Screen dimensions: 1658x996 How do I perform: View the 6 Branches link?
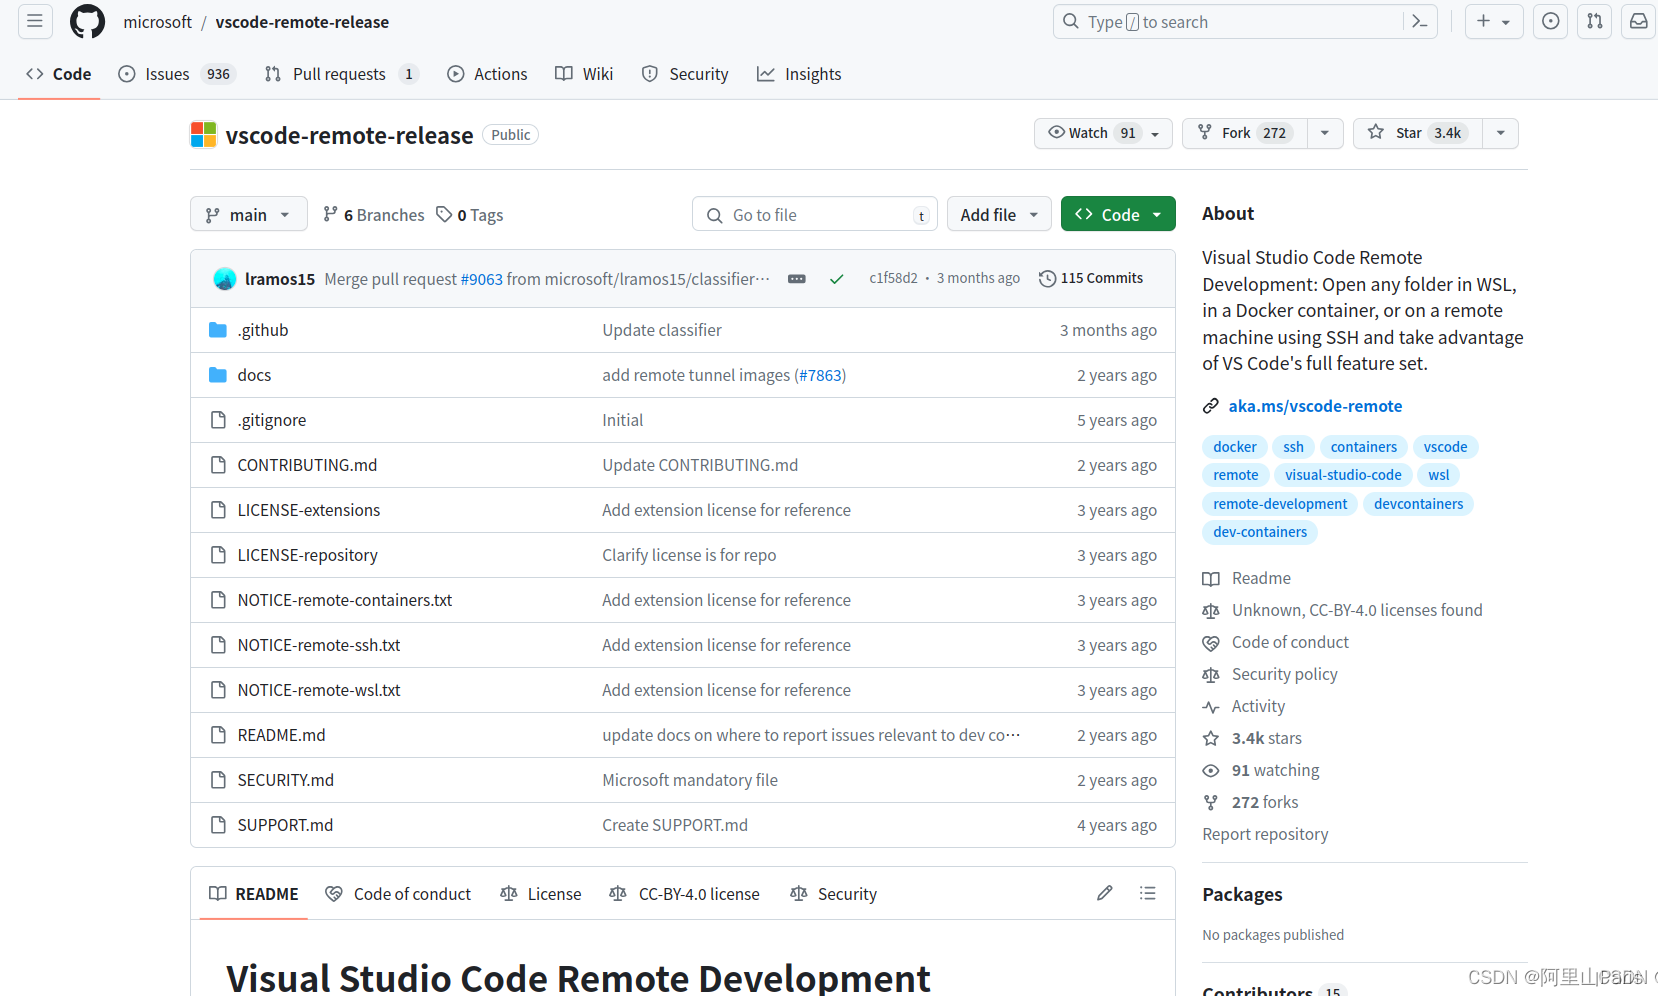click(374, 215)
